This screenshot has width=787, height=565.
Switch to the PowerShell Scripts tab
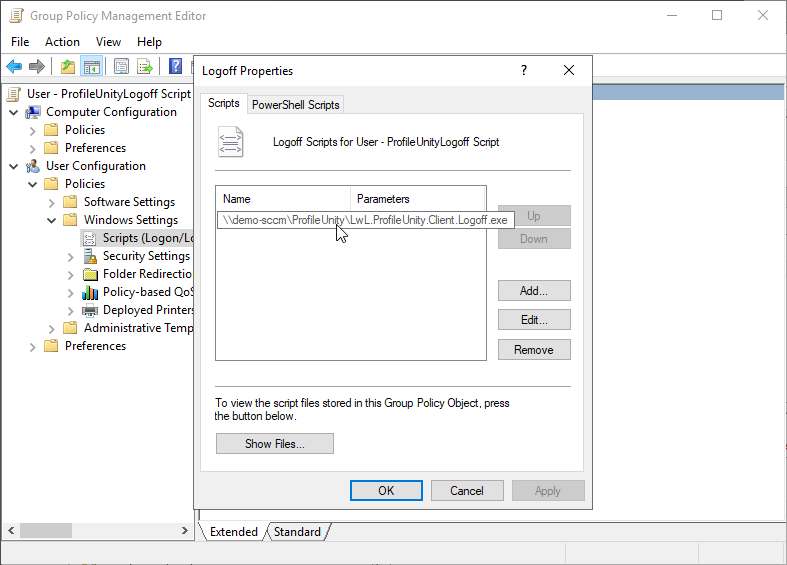tap(296, 105)
